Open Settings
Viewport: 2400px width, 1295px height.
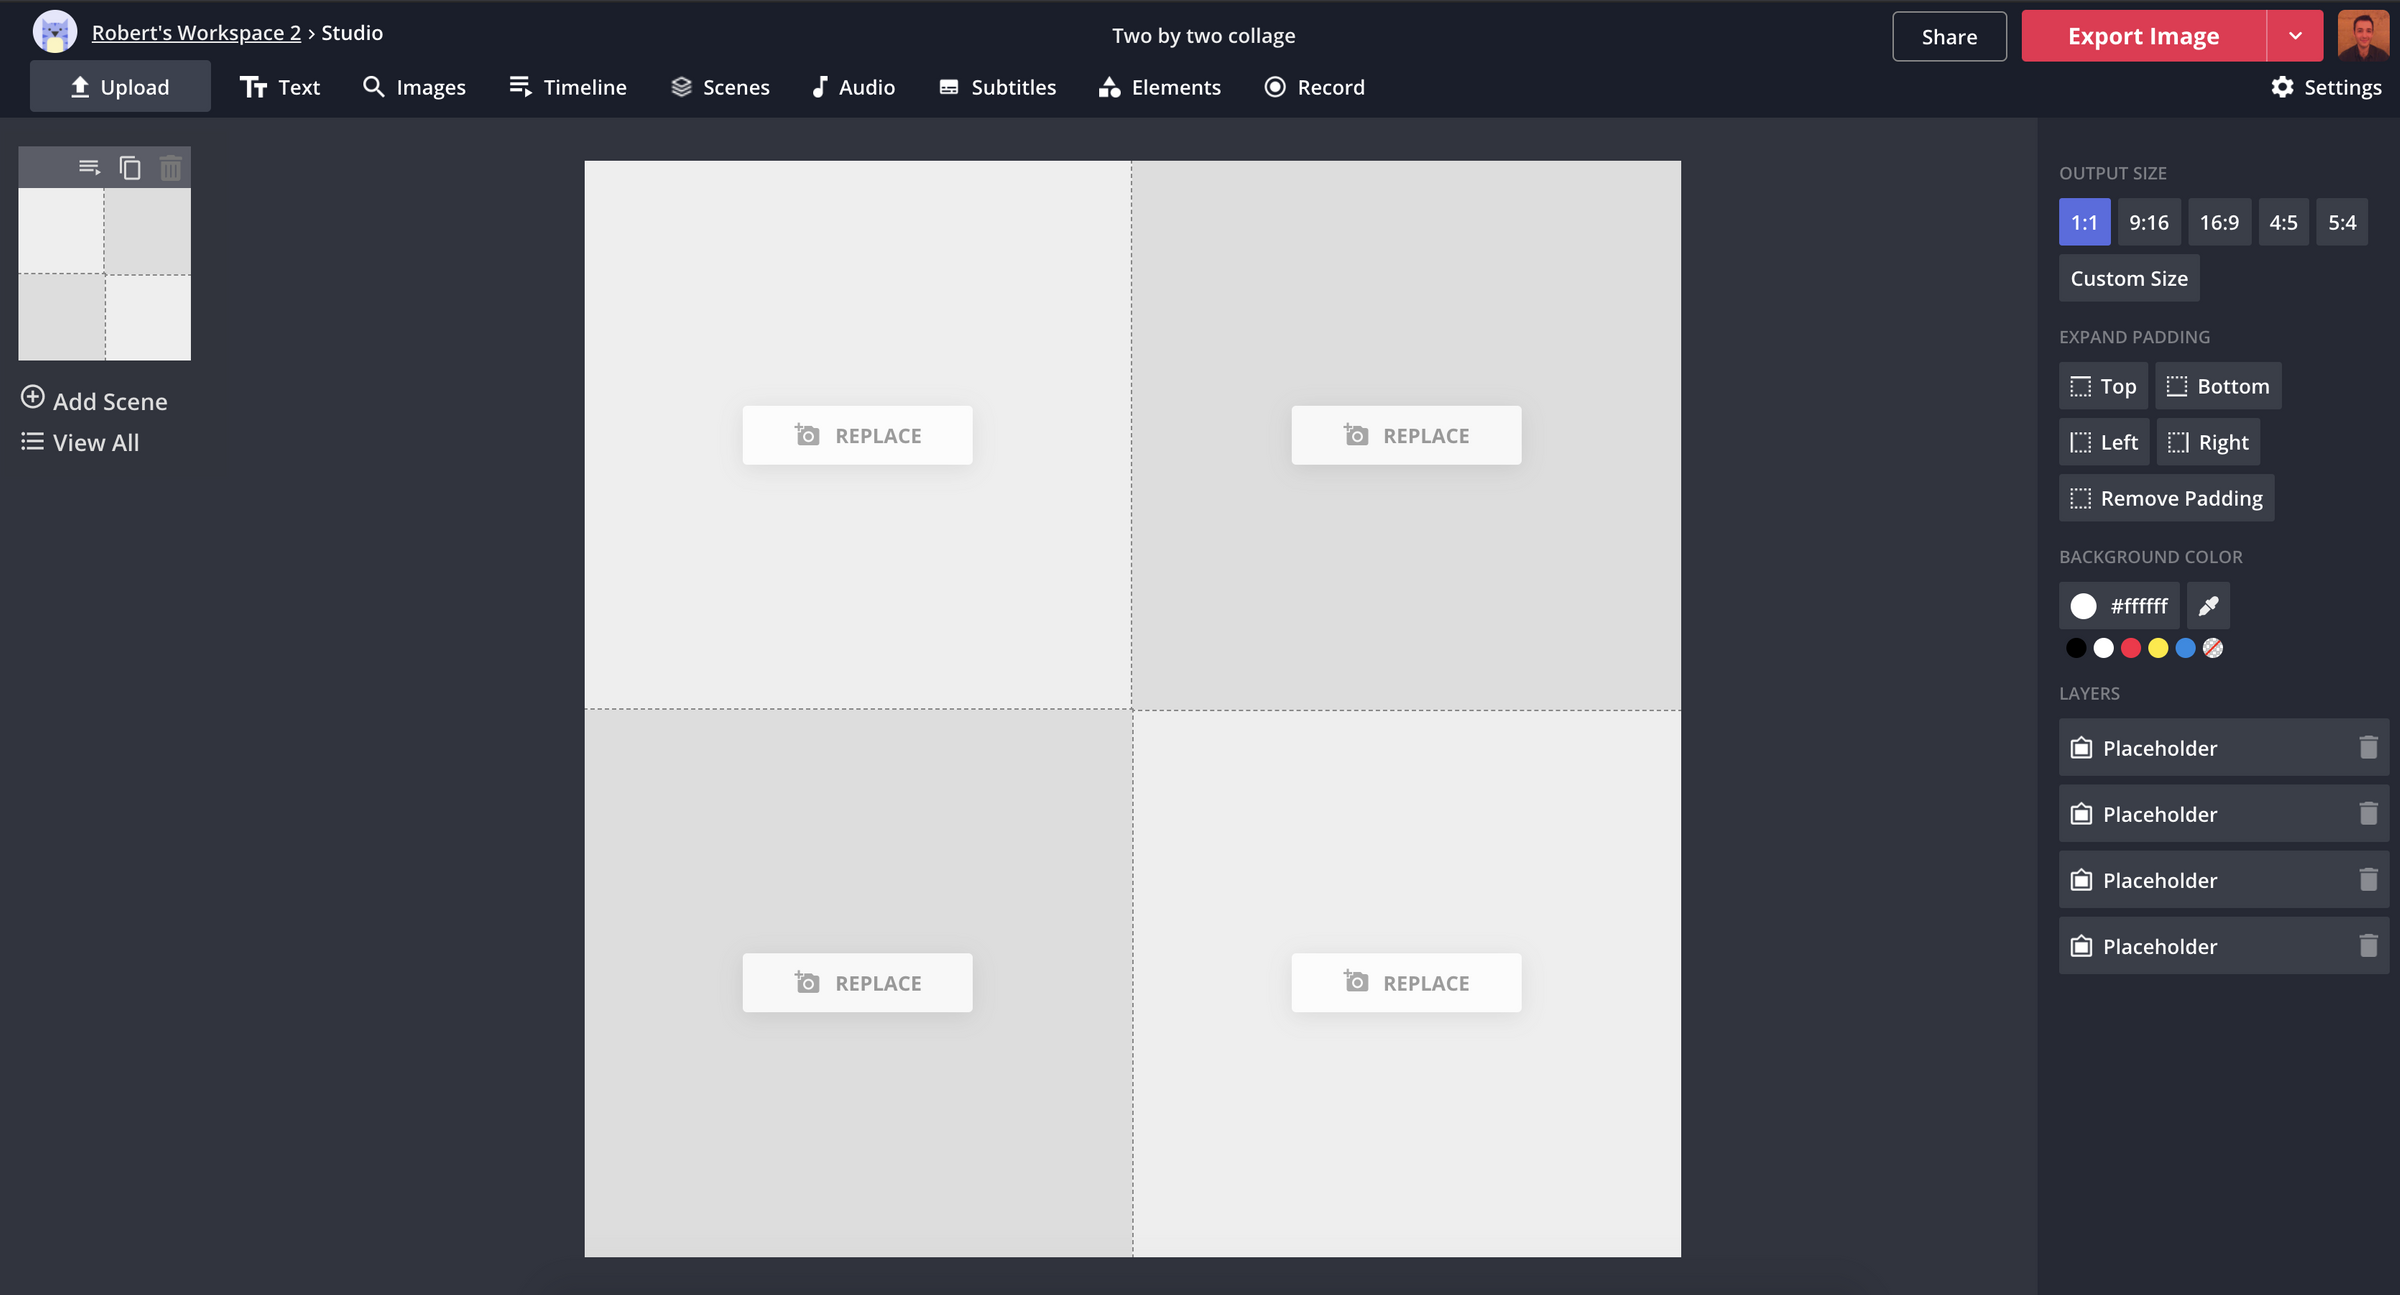click(2326, 87)
